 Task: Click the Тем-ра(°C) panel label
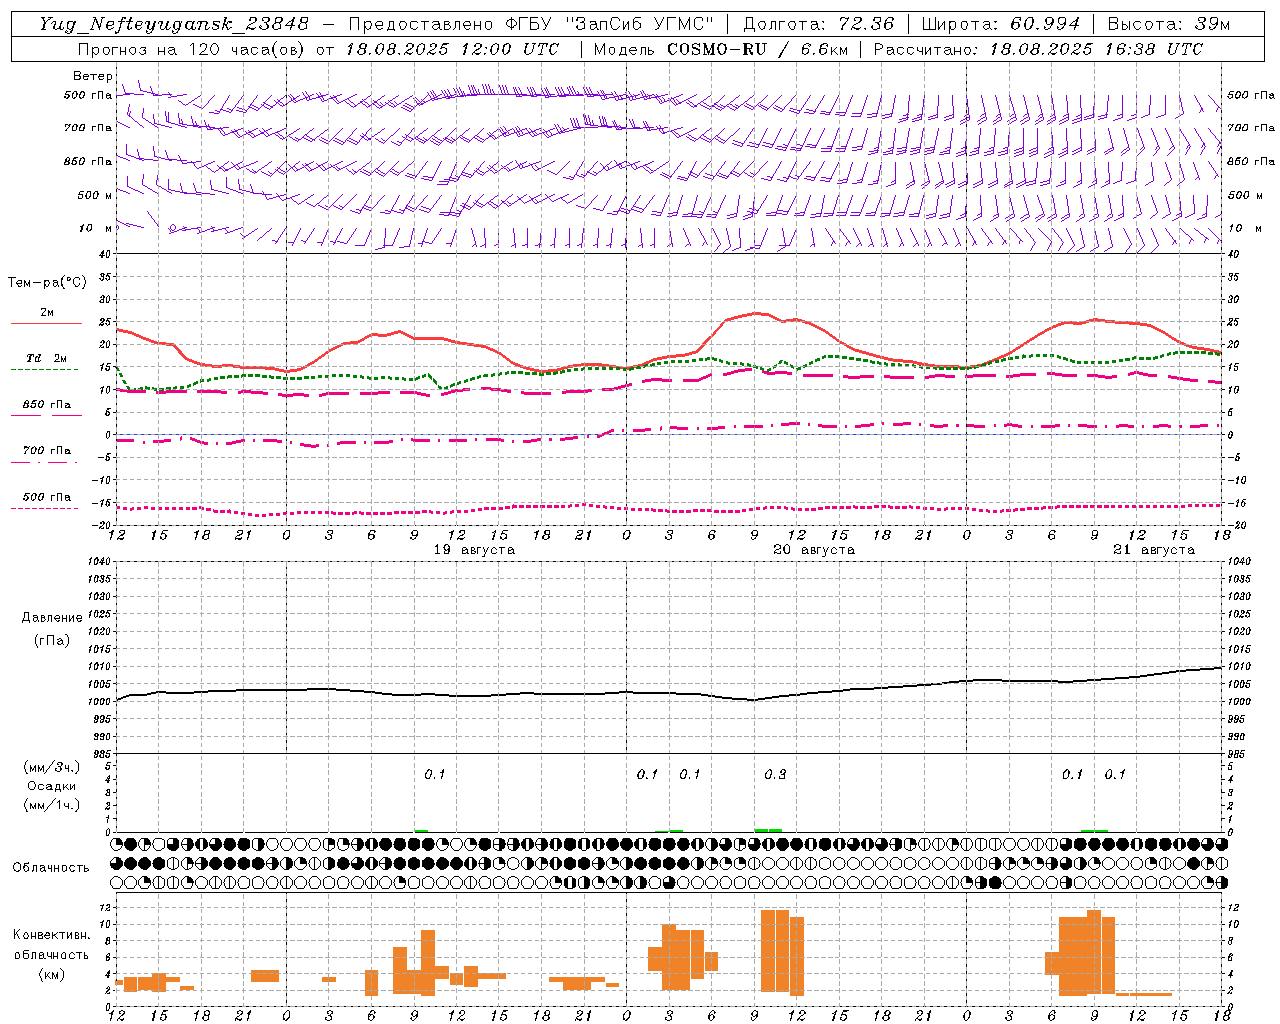point(47,283)
